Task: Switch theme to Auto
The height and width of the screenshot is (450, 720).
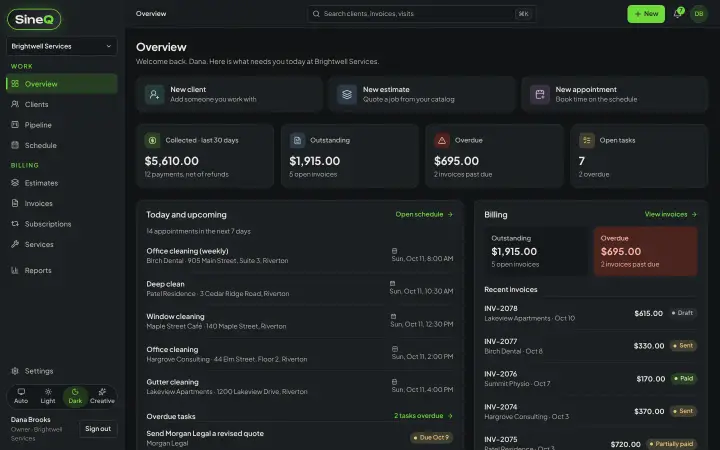Action: coord(21,396)
